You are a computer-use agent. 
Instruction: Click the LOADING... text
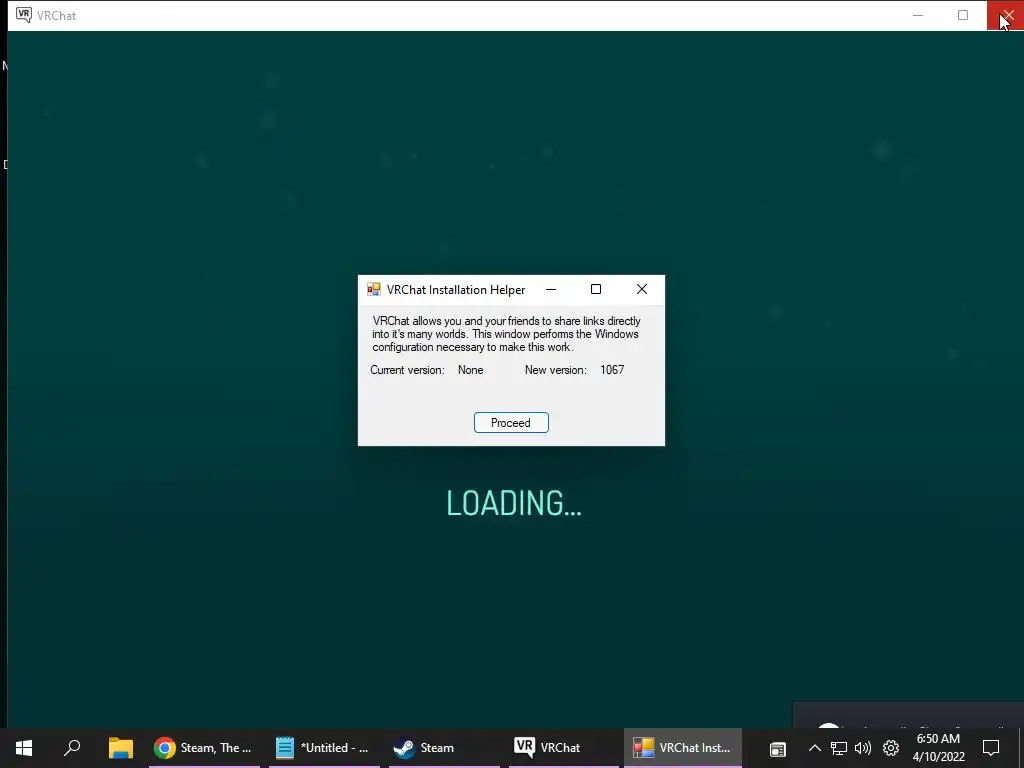point(513,503)
